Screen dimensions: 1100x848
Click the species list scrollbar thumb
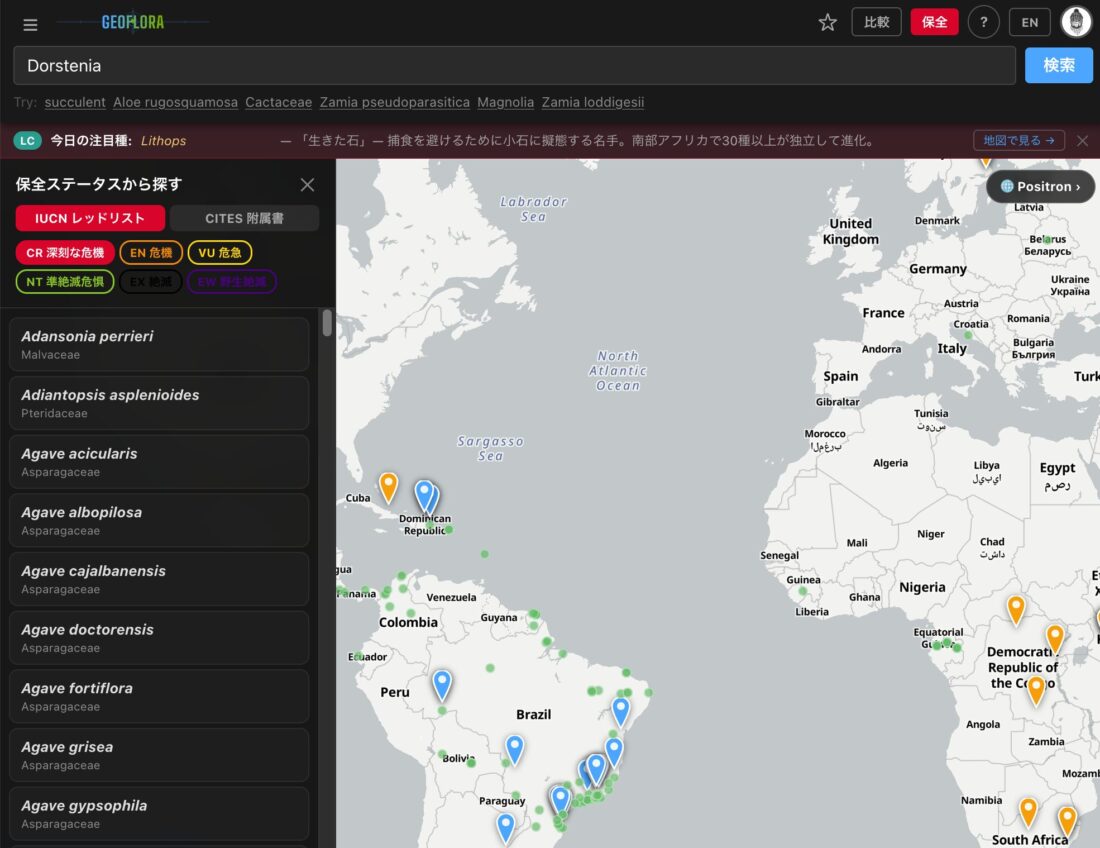(327, 323)
